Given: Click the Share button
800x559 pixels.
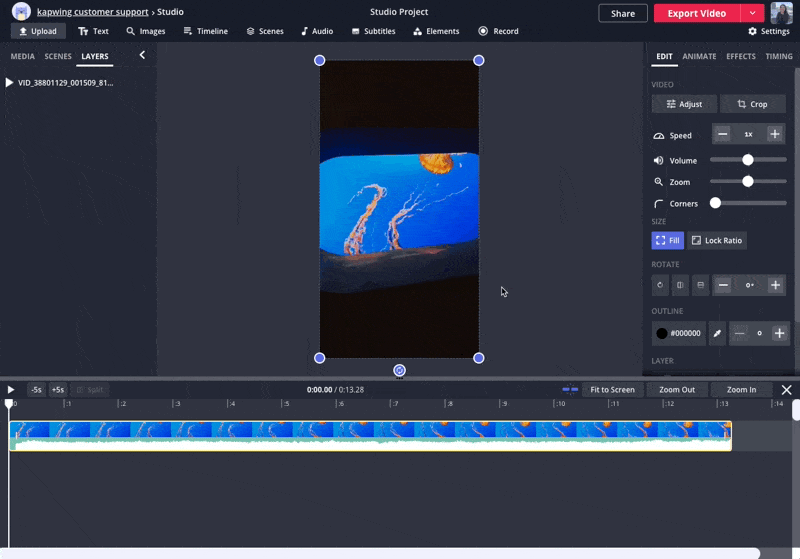Looking at the screenshot, I should (x=622, y=13).
